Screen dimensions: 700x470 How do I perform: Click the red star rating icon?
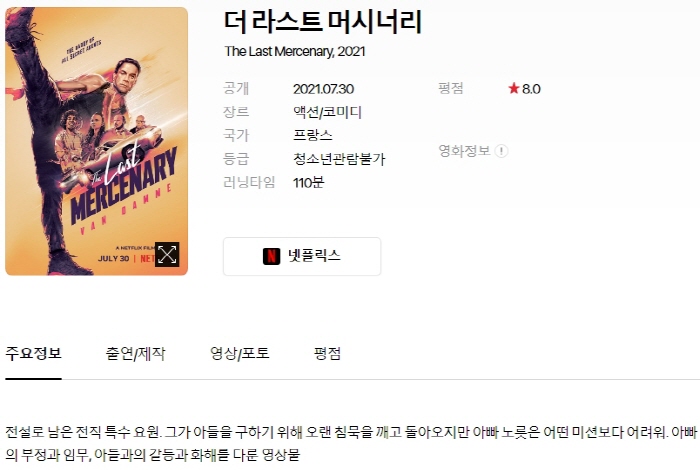pyautogui.click(x=513, y=88)
